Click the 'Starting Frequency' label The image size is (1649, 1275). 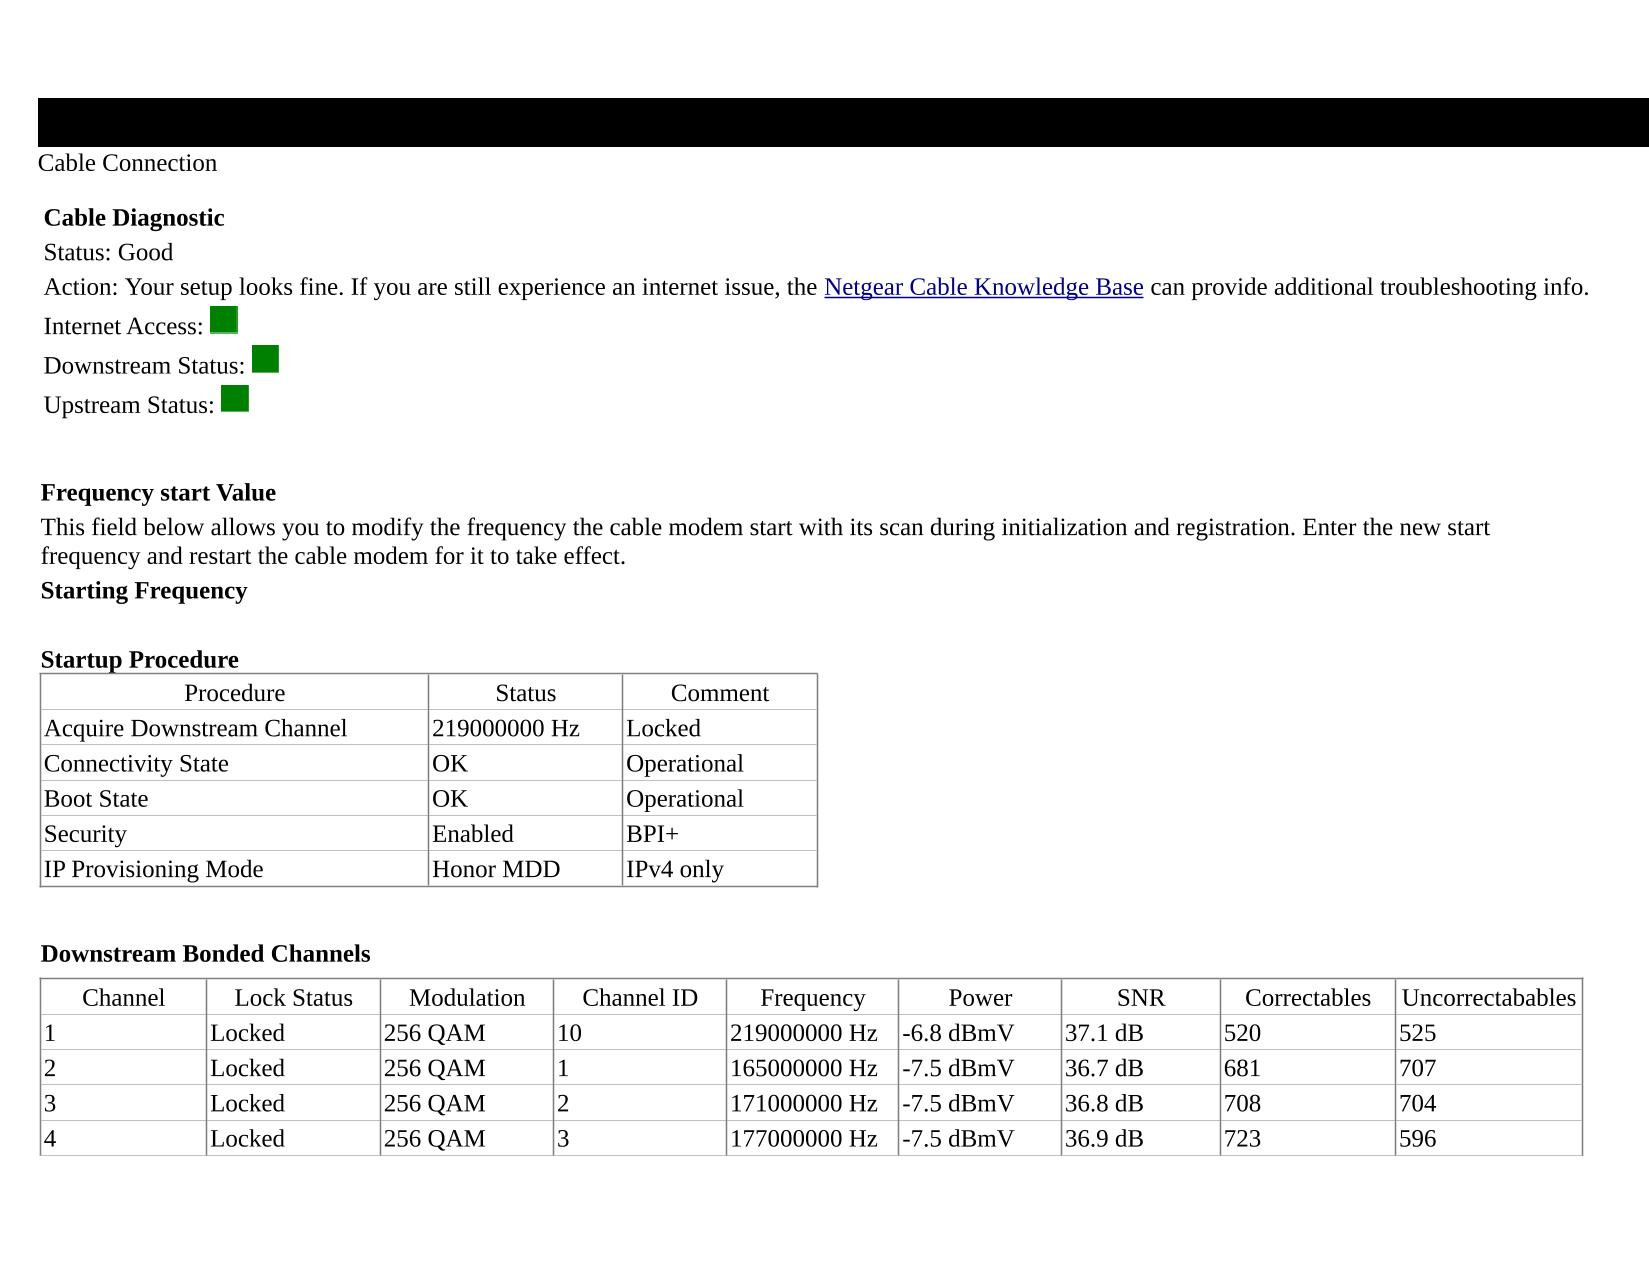[x=144, y=591]
